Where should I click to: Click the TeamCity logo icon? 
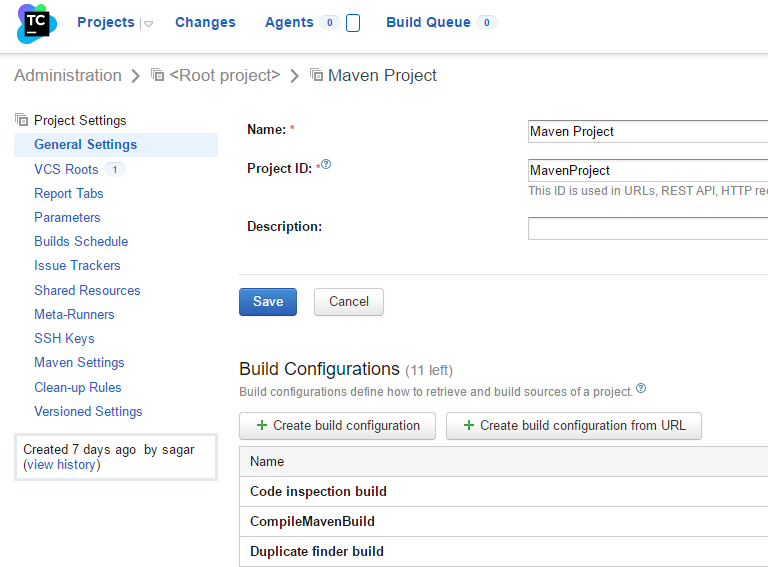36,24
